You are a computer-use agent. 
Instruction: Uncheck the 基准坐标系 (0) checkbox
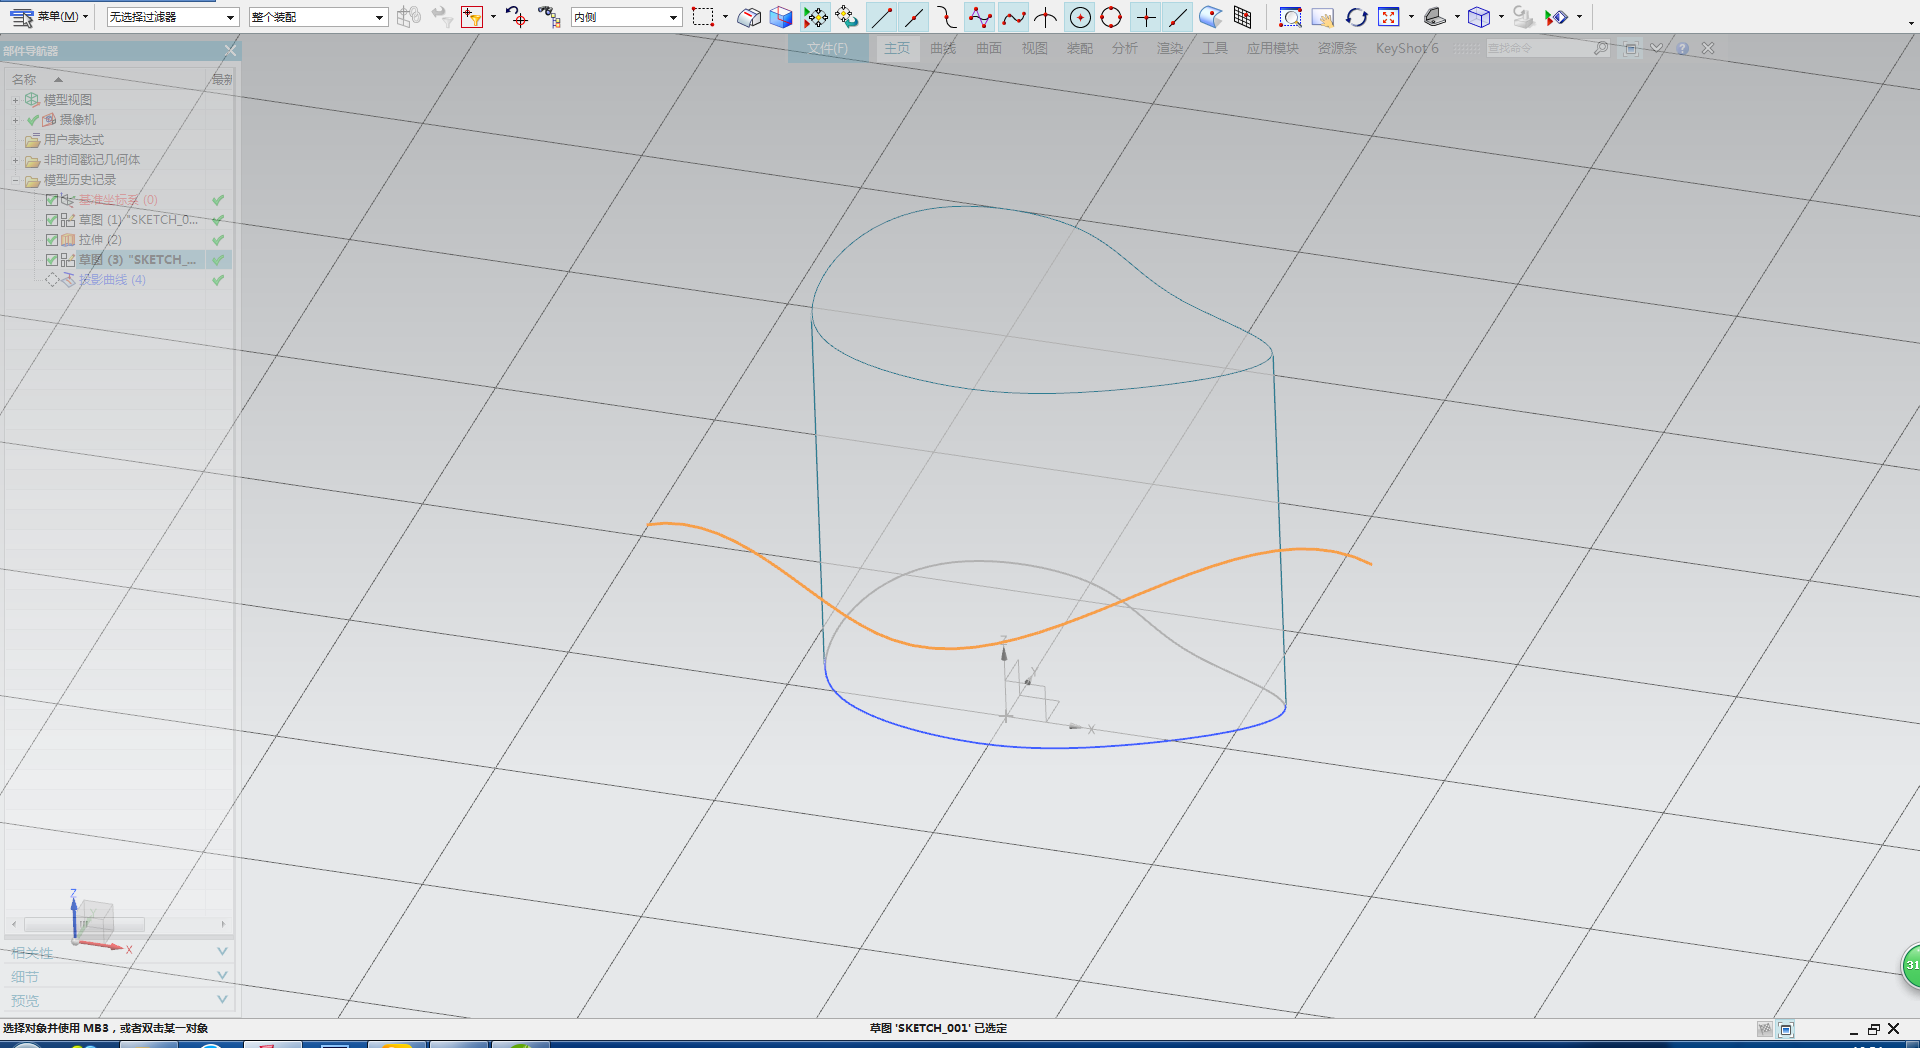[52, 200]
